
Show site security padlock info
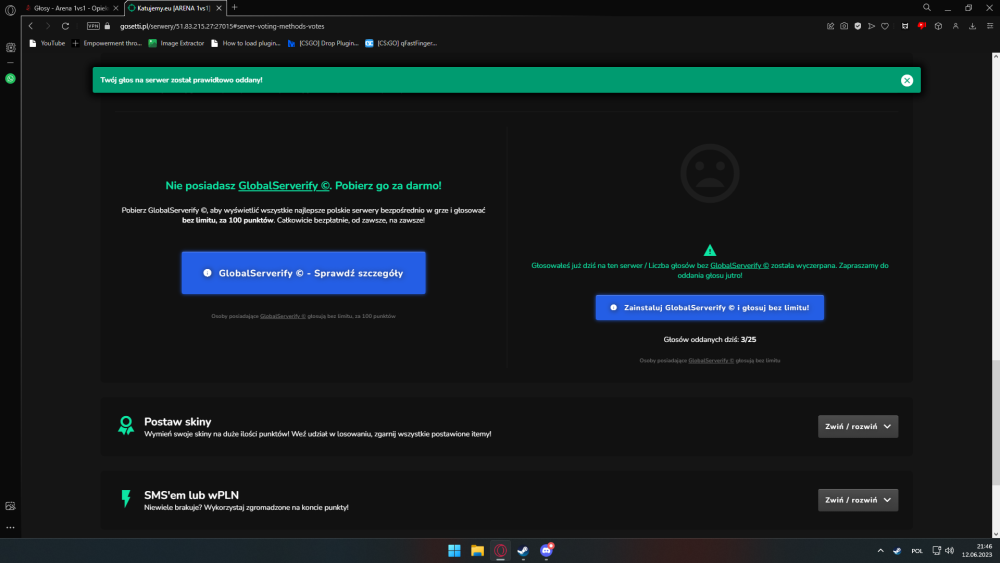click(x=107, y=26)
